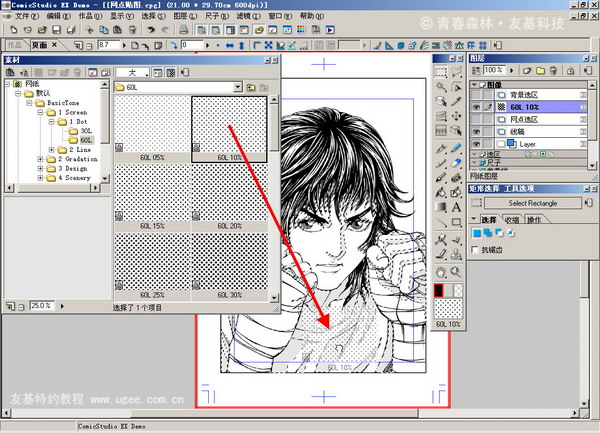Select the line tool in toolbox
The height and width of the screenshot is (434, 600).
tap(440, 222)
